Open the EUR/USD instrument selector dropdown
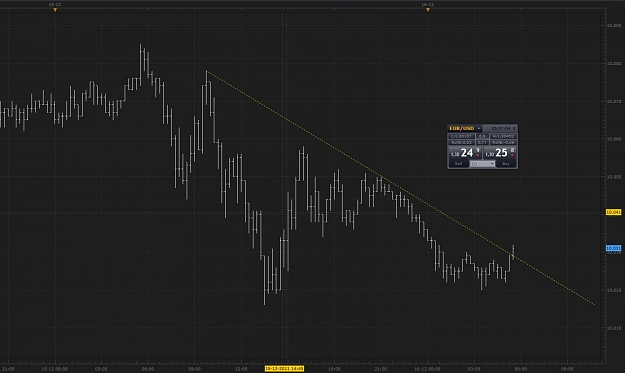This screenshot has width=625, height=373. pos(479,128)
